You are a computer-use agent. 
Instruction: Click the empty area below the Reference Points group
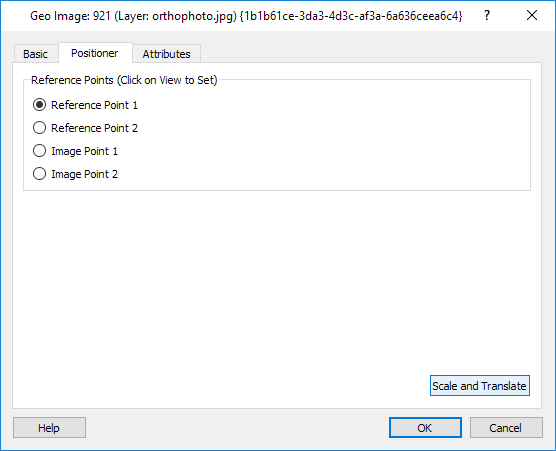click(x=277, y=280)
